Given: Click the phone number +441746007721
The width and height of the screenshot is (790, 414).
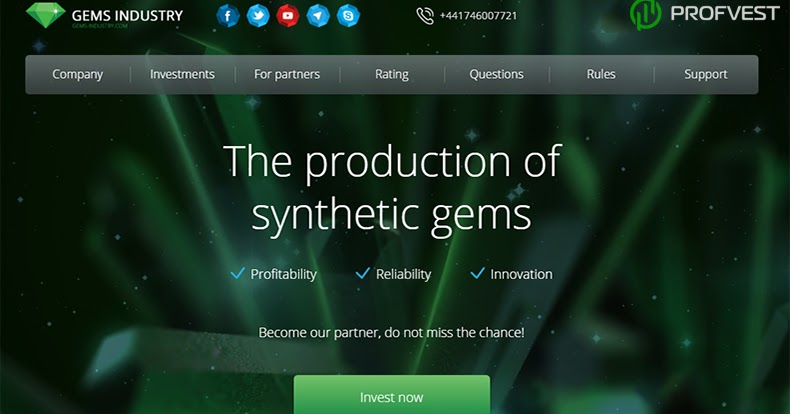Looking at the screenshot, I should [478, 16].
